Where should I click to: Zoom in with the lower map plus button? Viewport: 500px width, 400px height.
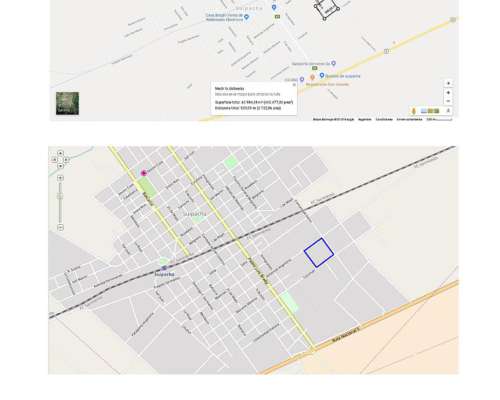[x=60, y=178]
